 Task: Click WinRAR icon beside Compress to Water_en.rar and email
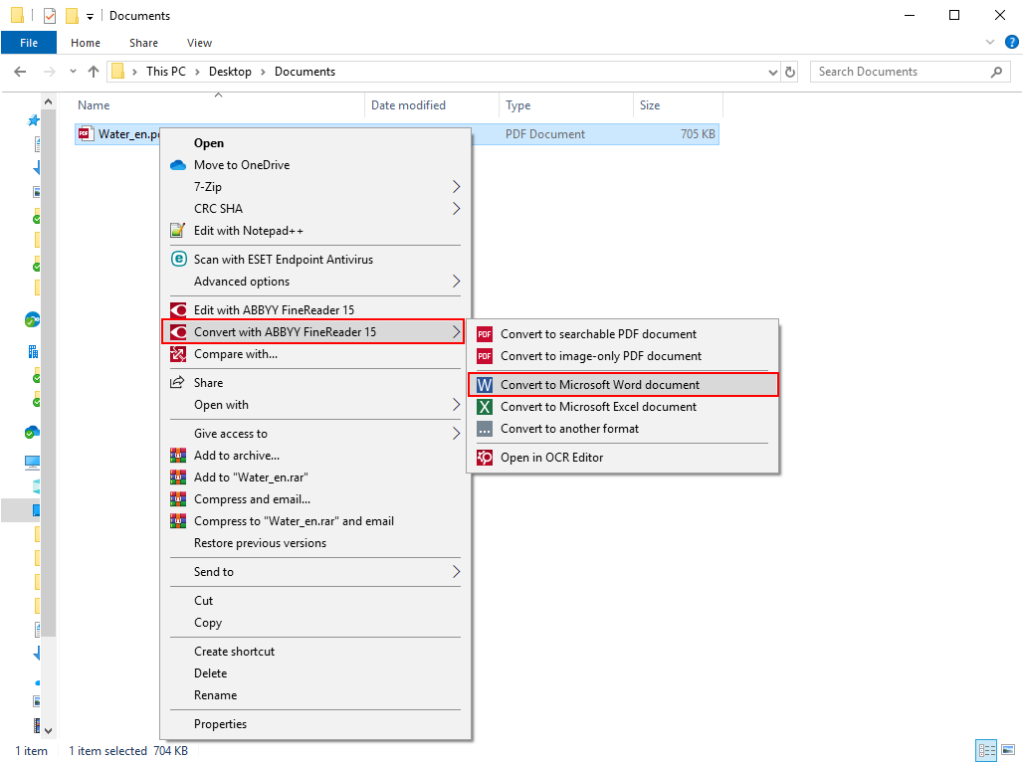click(178, 521)
